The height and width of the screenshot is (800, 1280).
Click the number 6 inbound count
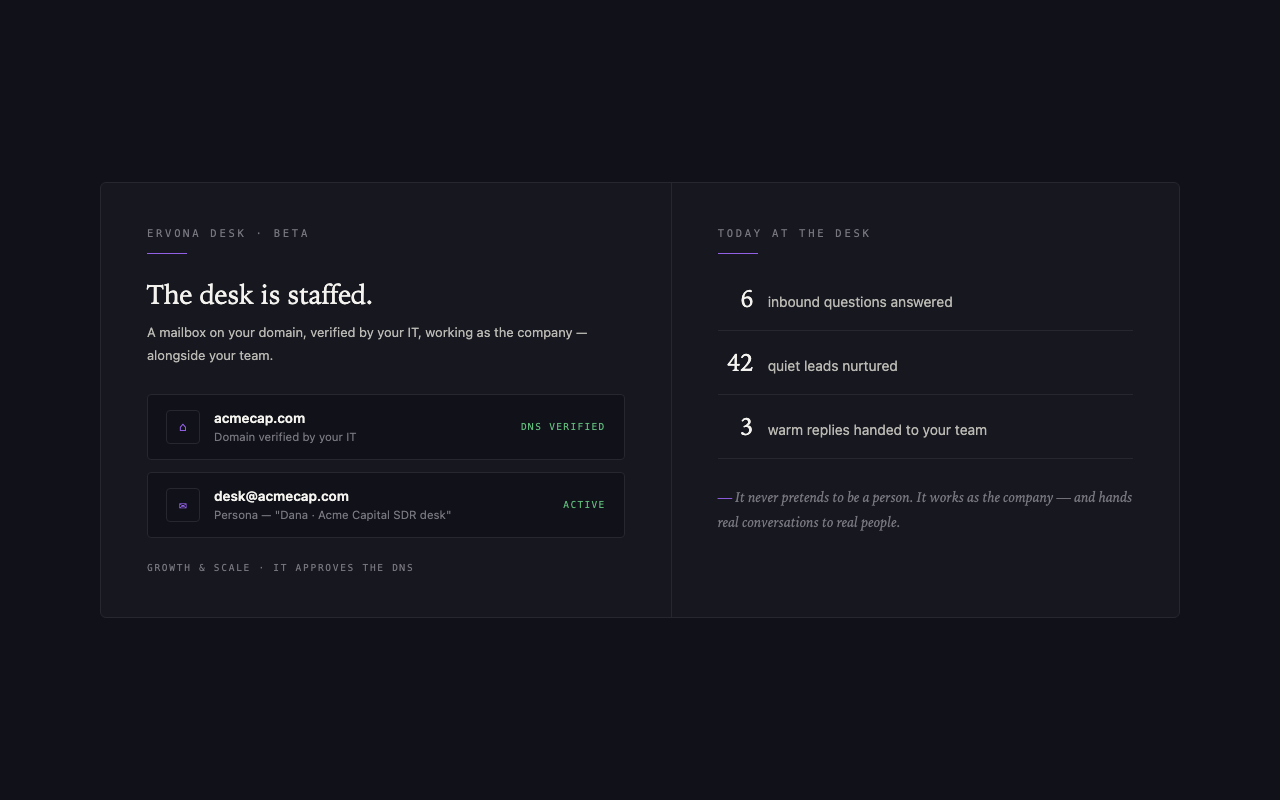pyautogui.click(x=746, y=299)
